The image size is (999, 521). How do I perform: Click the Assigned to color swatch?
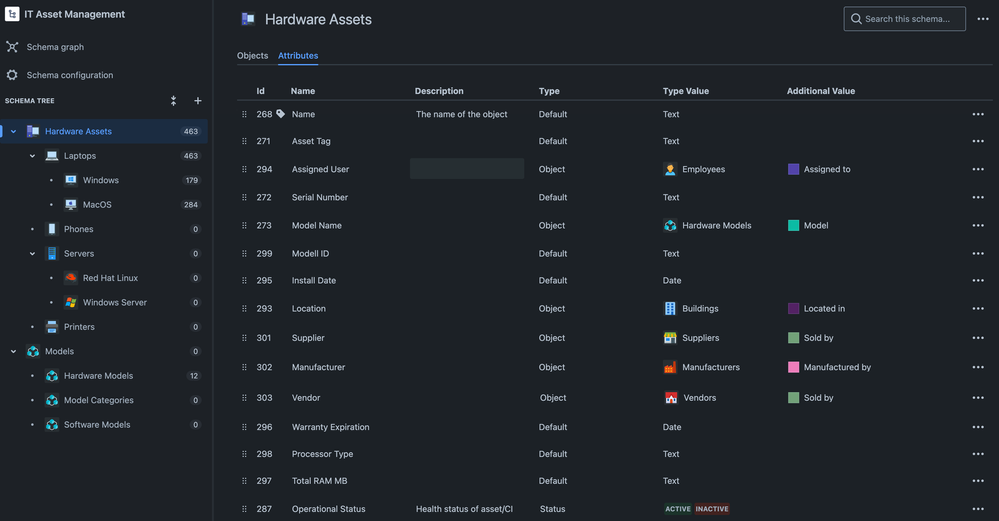(793, 169)
